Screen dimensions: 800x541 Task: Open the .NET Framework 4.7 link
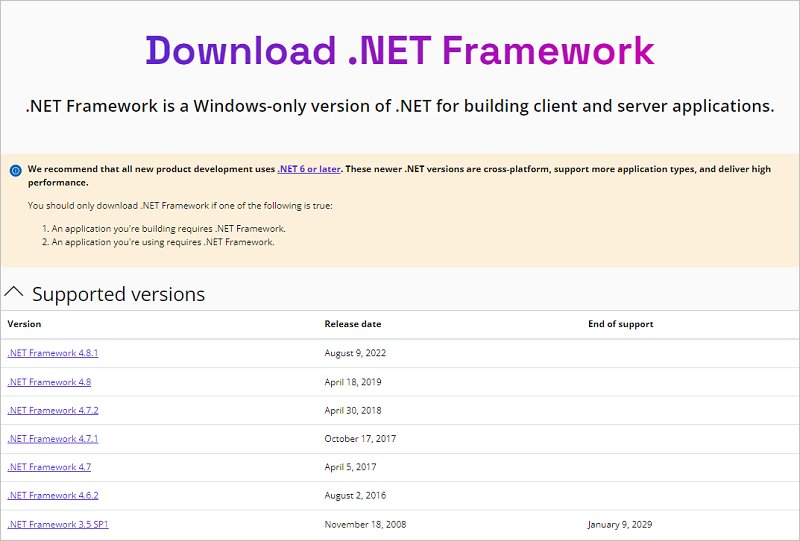click(49, 467)
